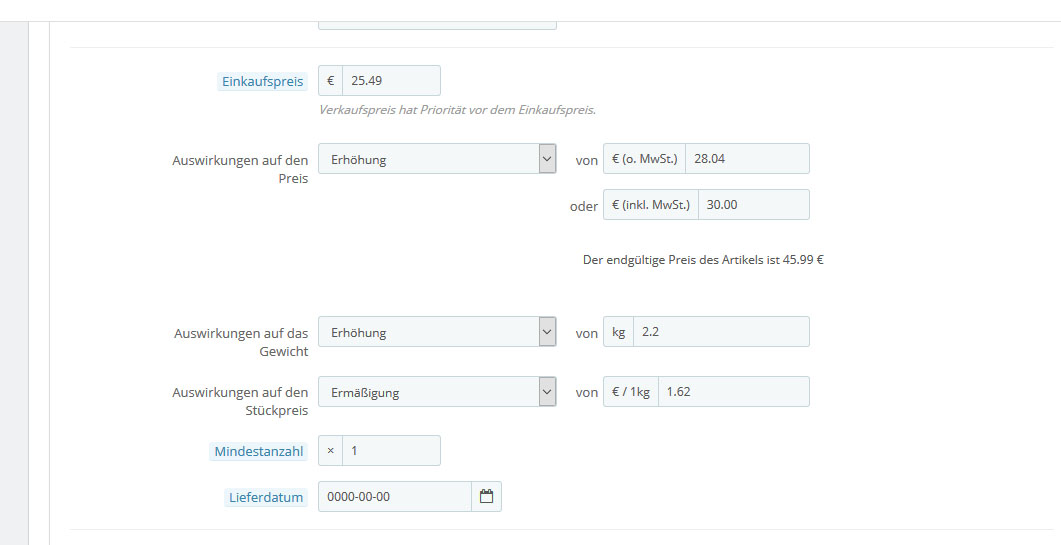Click the weight field showing 2.2
Screen dimensions: 1061x545
tap(720, 332)
